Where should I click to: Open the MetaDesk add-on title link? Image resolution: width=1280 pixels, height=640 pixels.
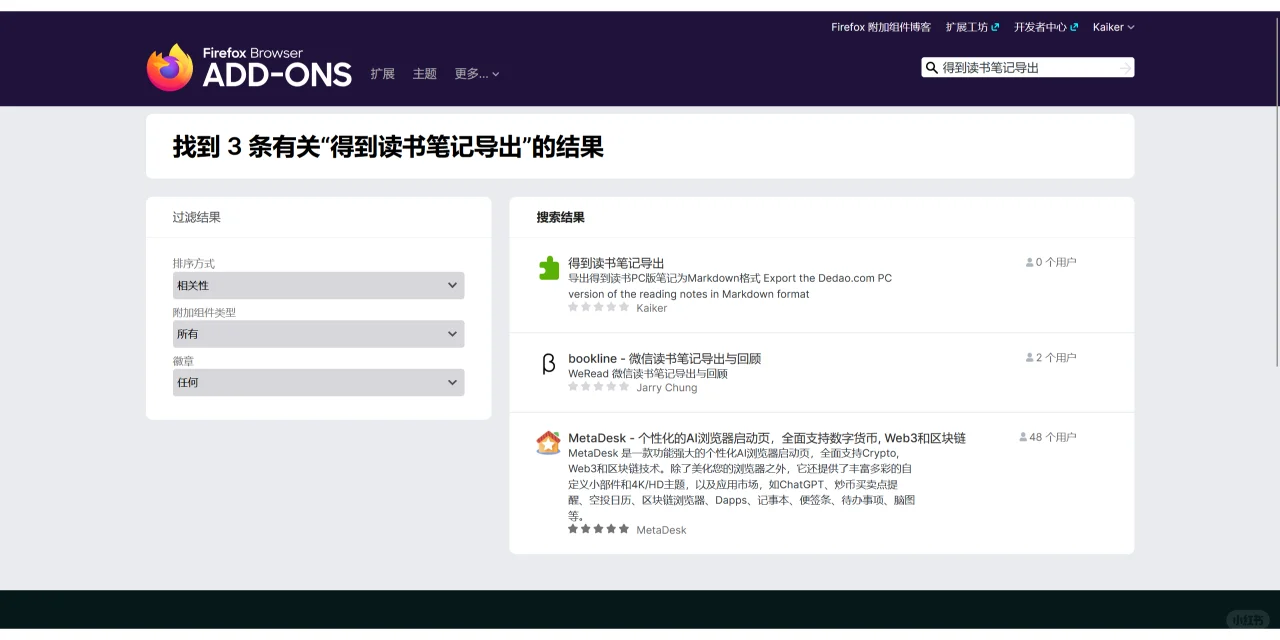coord(767,438)
